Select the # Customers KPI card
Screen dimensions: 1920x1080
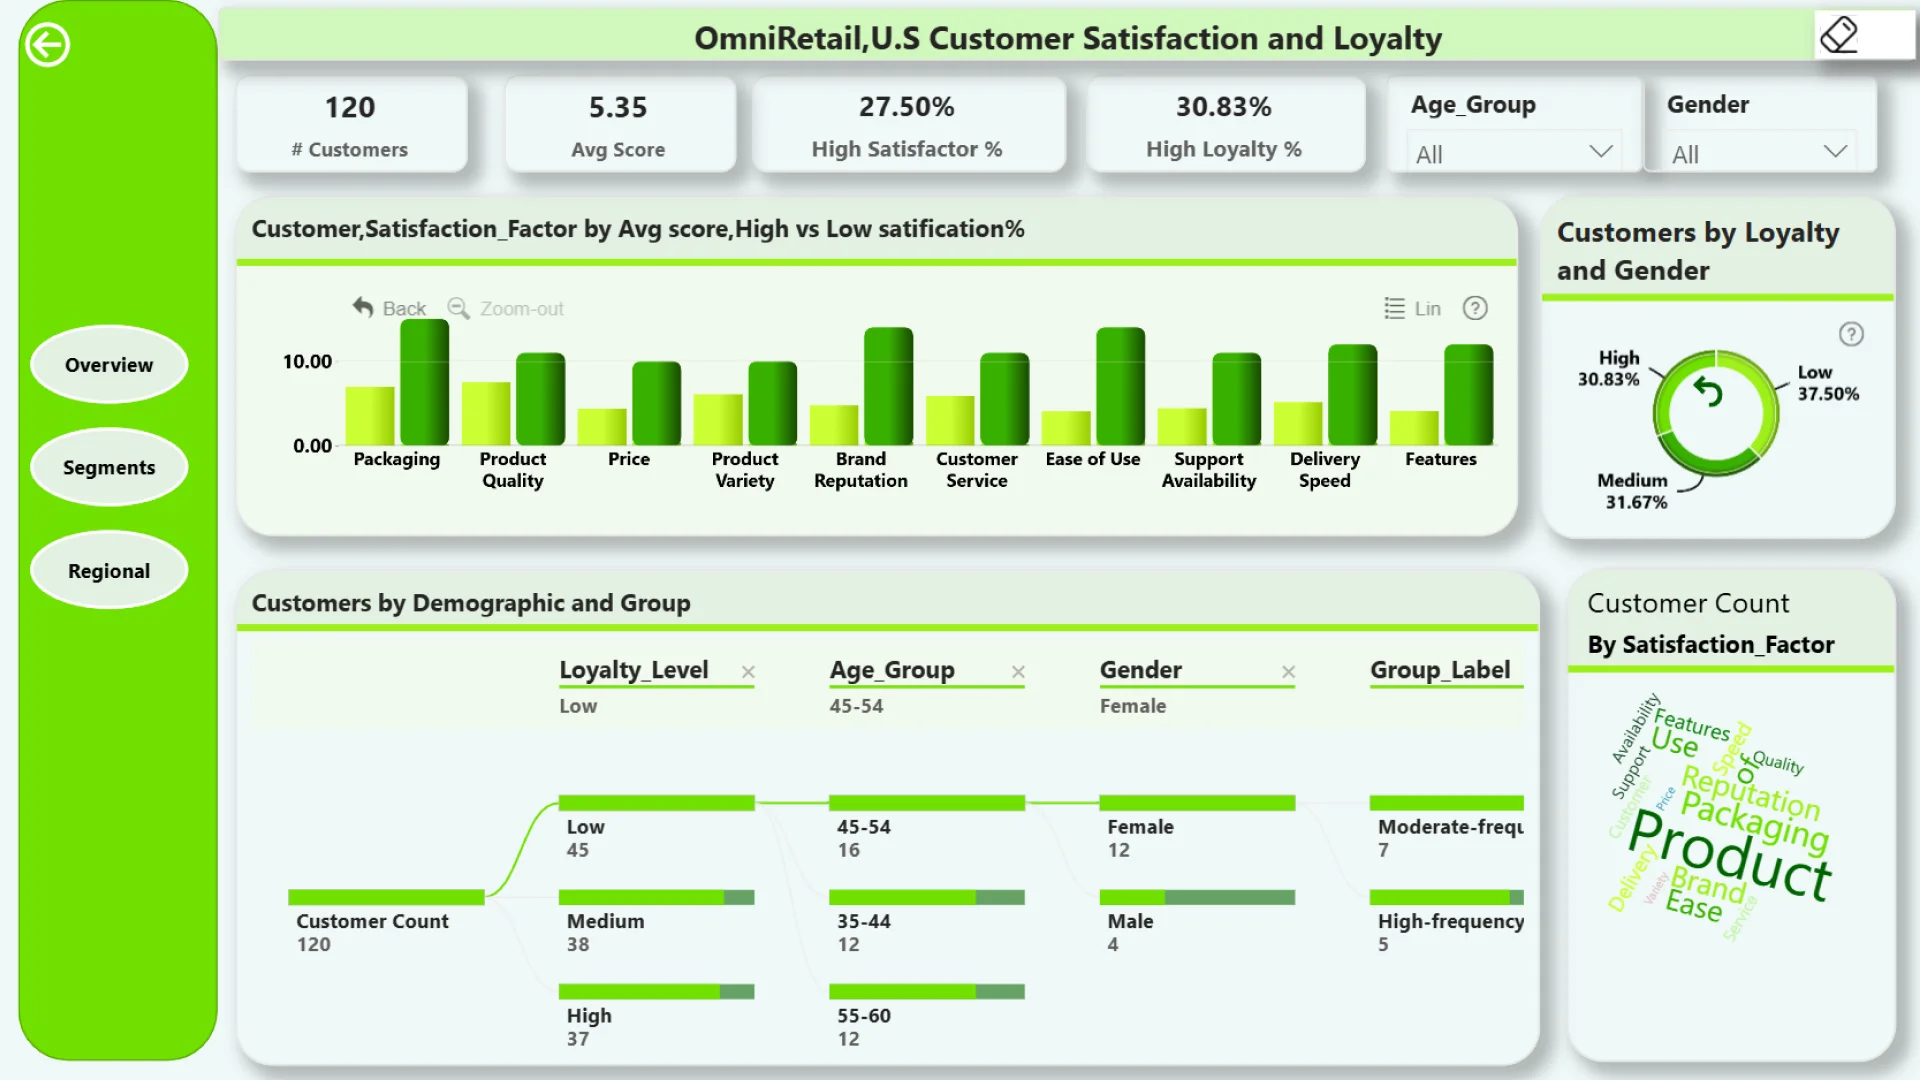pyautogui.click(x=350, y=126)
